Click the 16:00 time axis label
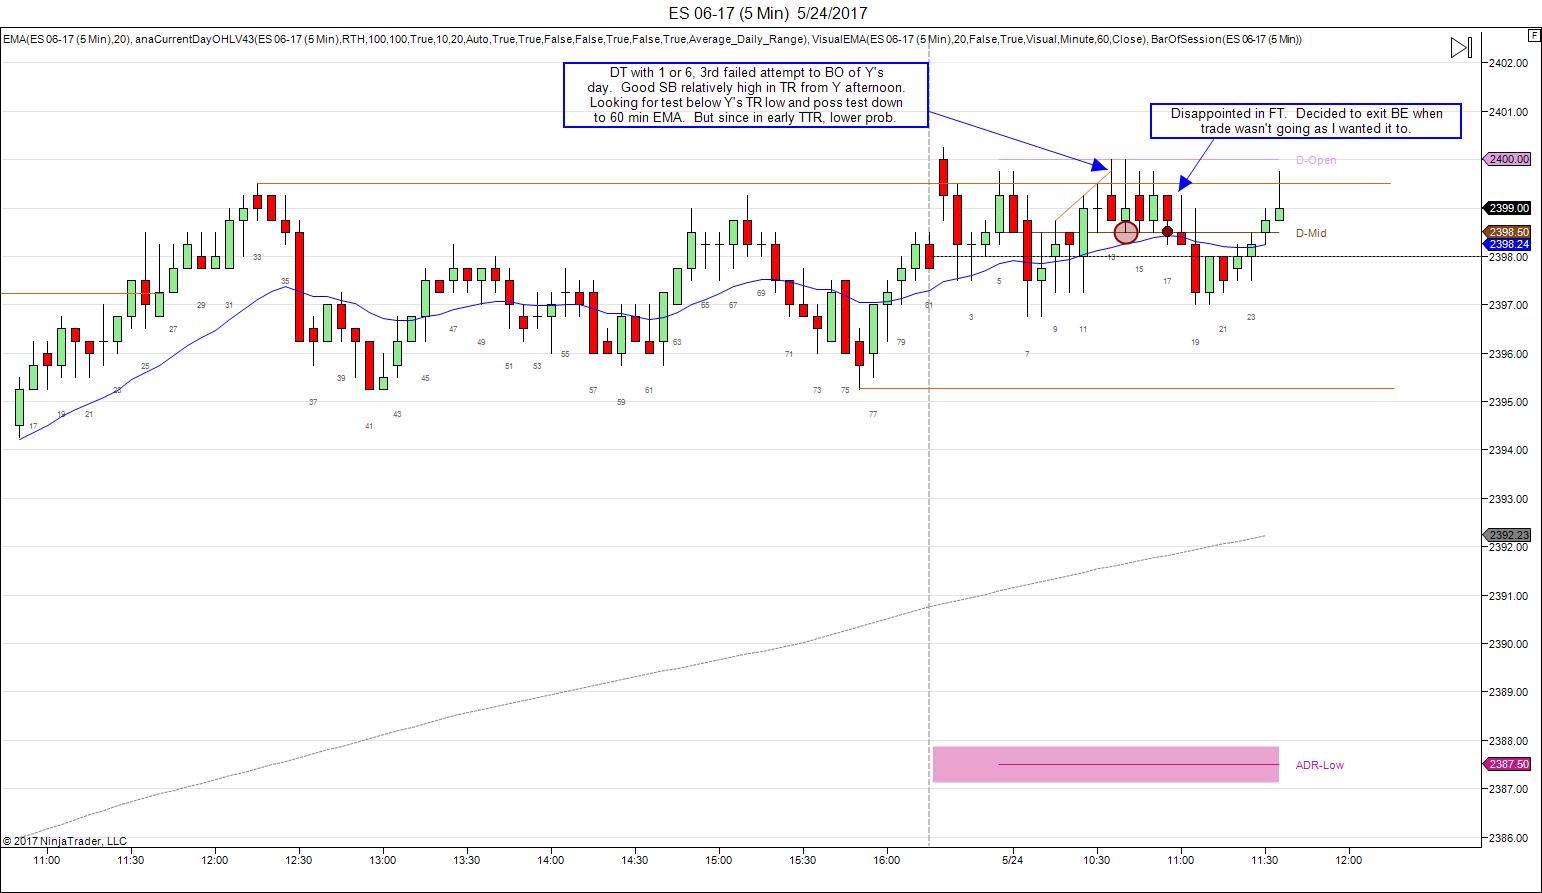Image resolution: width=1542 pixels, height=893 pixels. click(x=886, y=860)
